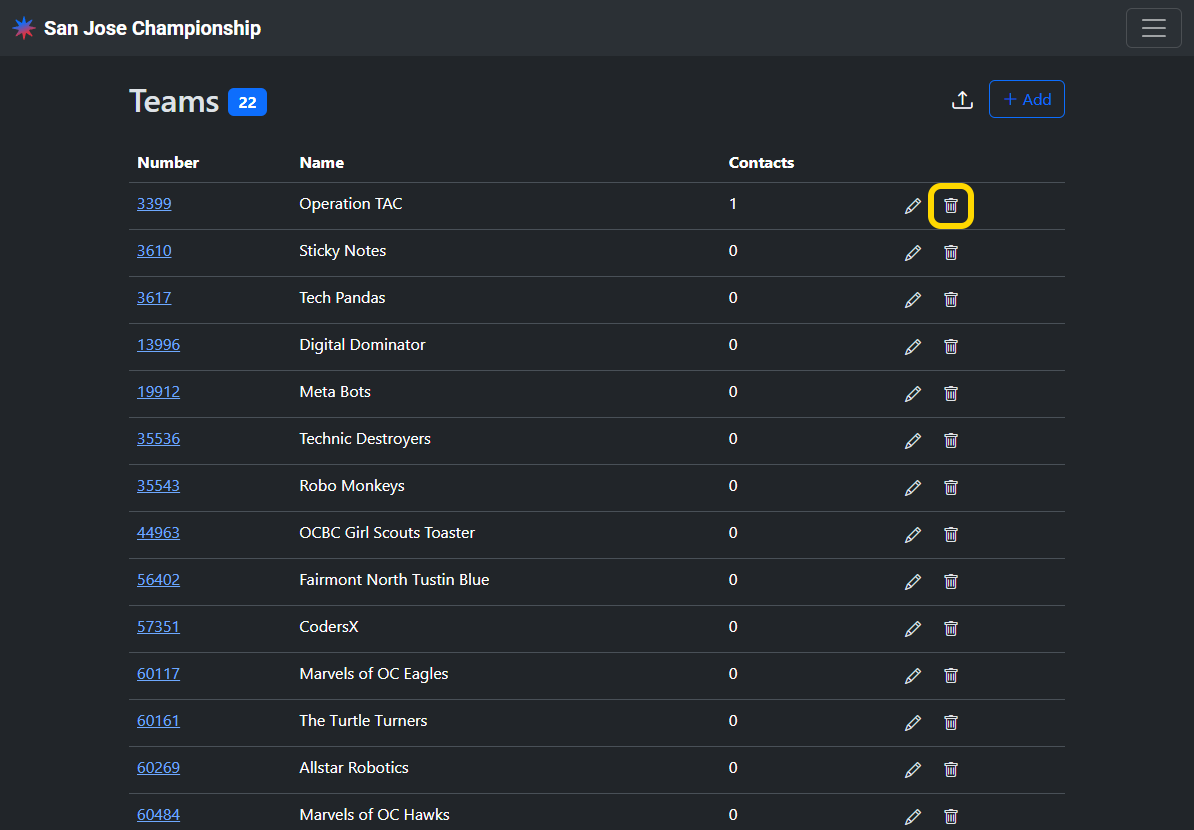Delete the CodersX team row
This screenshot has height=830, width=1194.
pyautogui.click(x=951, y=629)
